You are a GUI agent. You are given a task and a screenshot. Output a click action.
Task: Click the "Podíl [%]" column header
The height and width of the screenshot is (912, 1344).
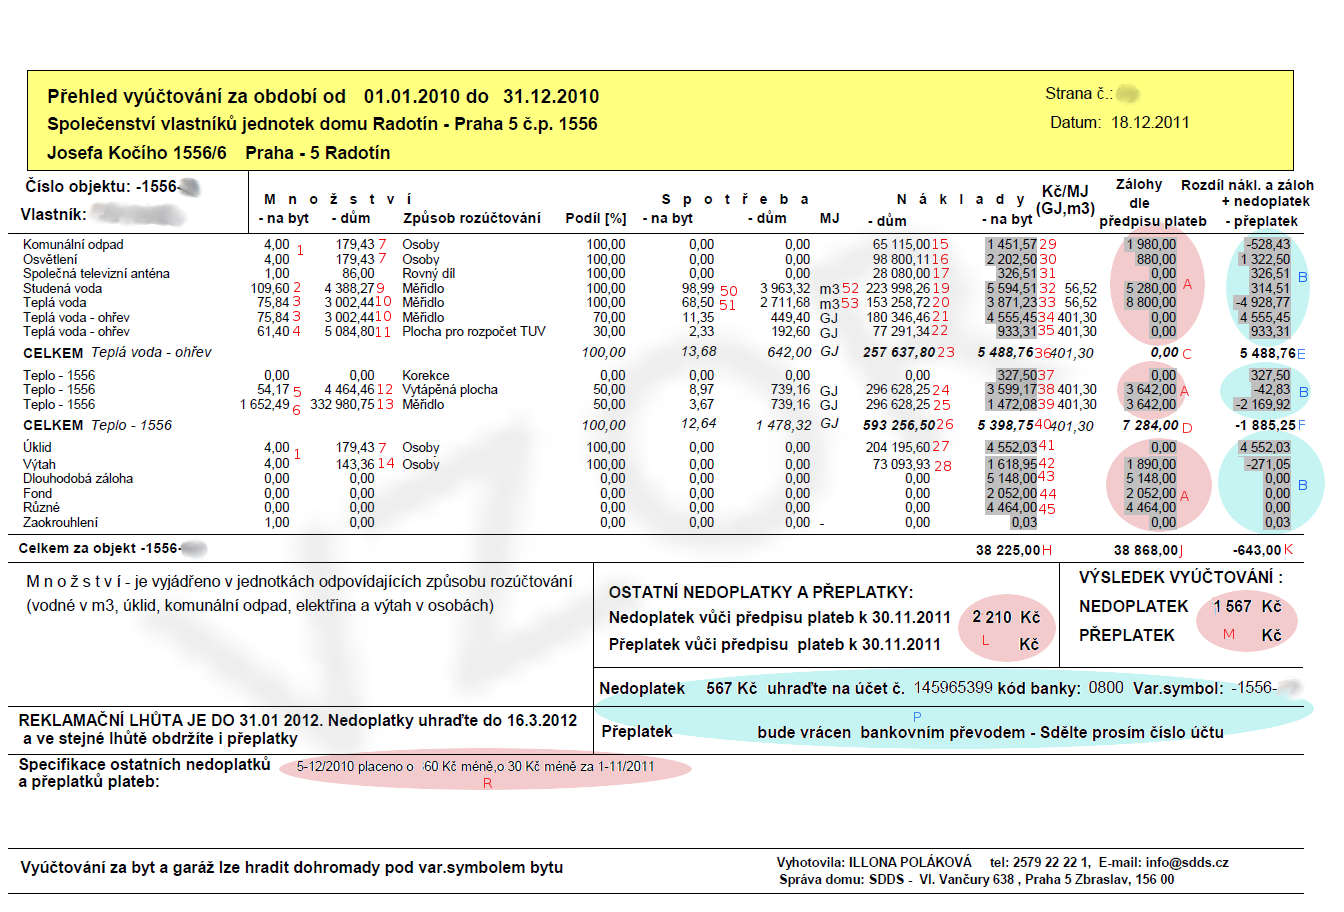coord(595,218)
